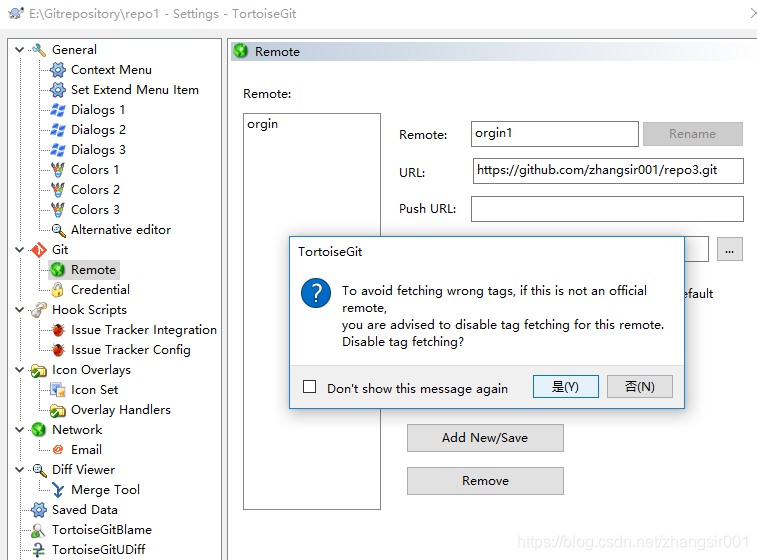Viewport: 757px width, 560px height.
Task: Open the Merge Tool settings
Action: [105, 490]
